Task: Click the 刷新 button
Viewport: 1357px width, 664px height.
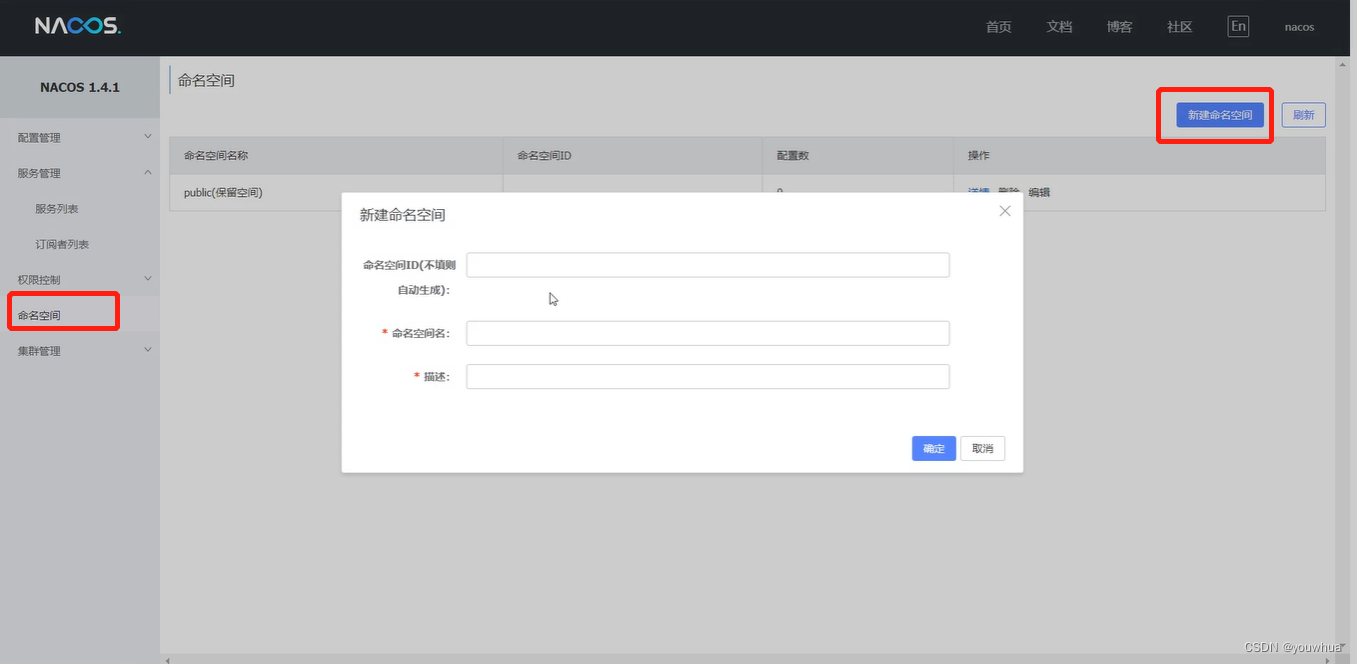Action: click(1303, 115)
